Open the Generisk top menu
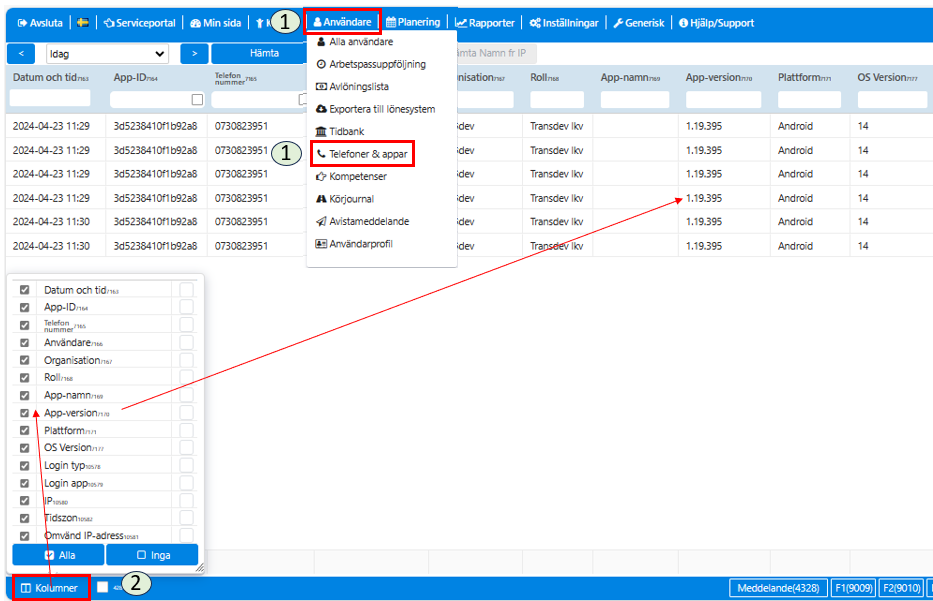The height and width of the screenshot is (601, 933). pos(638,23)
